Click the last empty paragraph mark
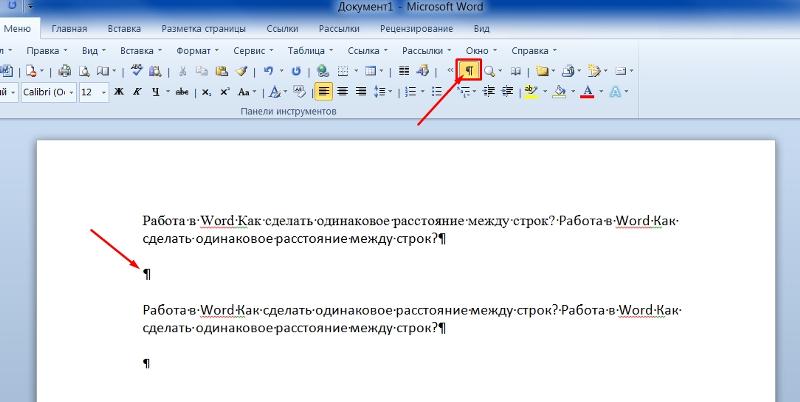 [146, 364]
